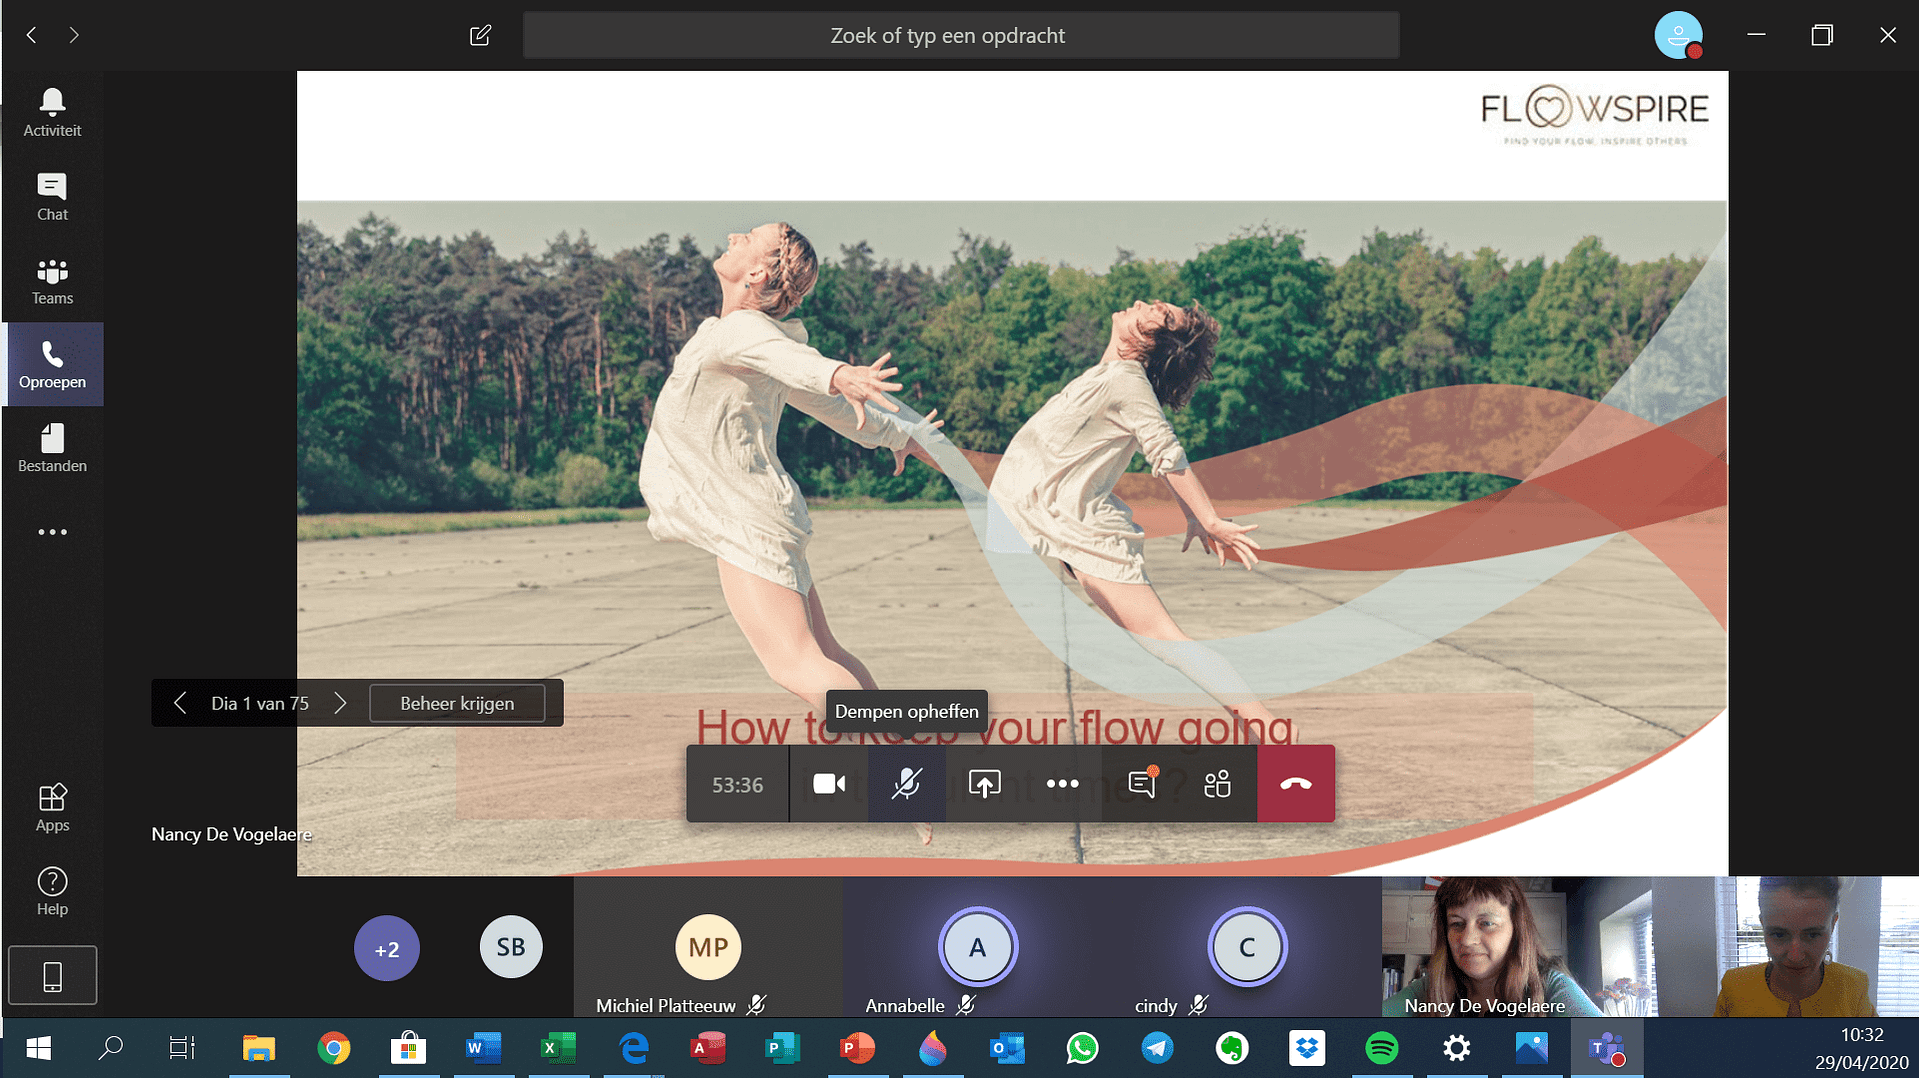Open Chat in the left sidebar

tap(52, 196)
